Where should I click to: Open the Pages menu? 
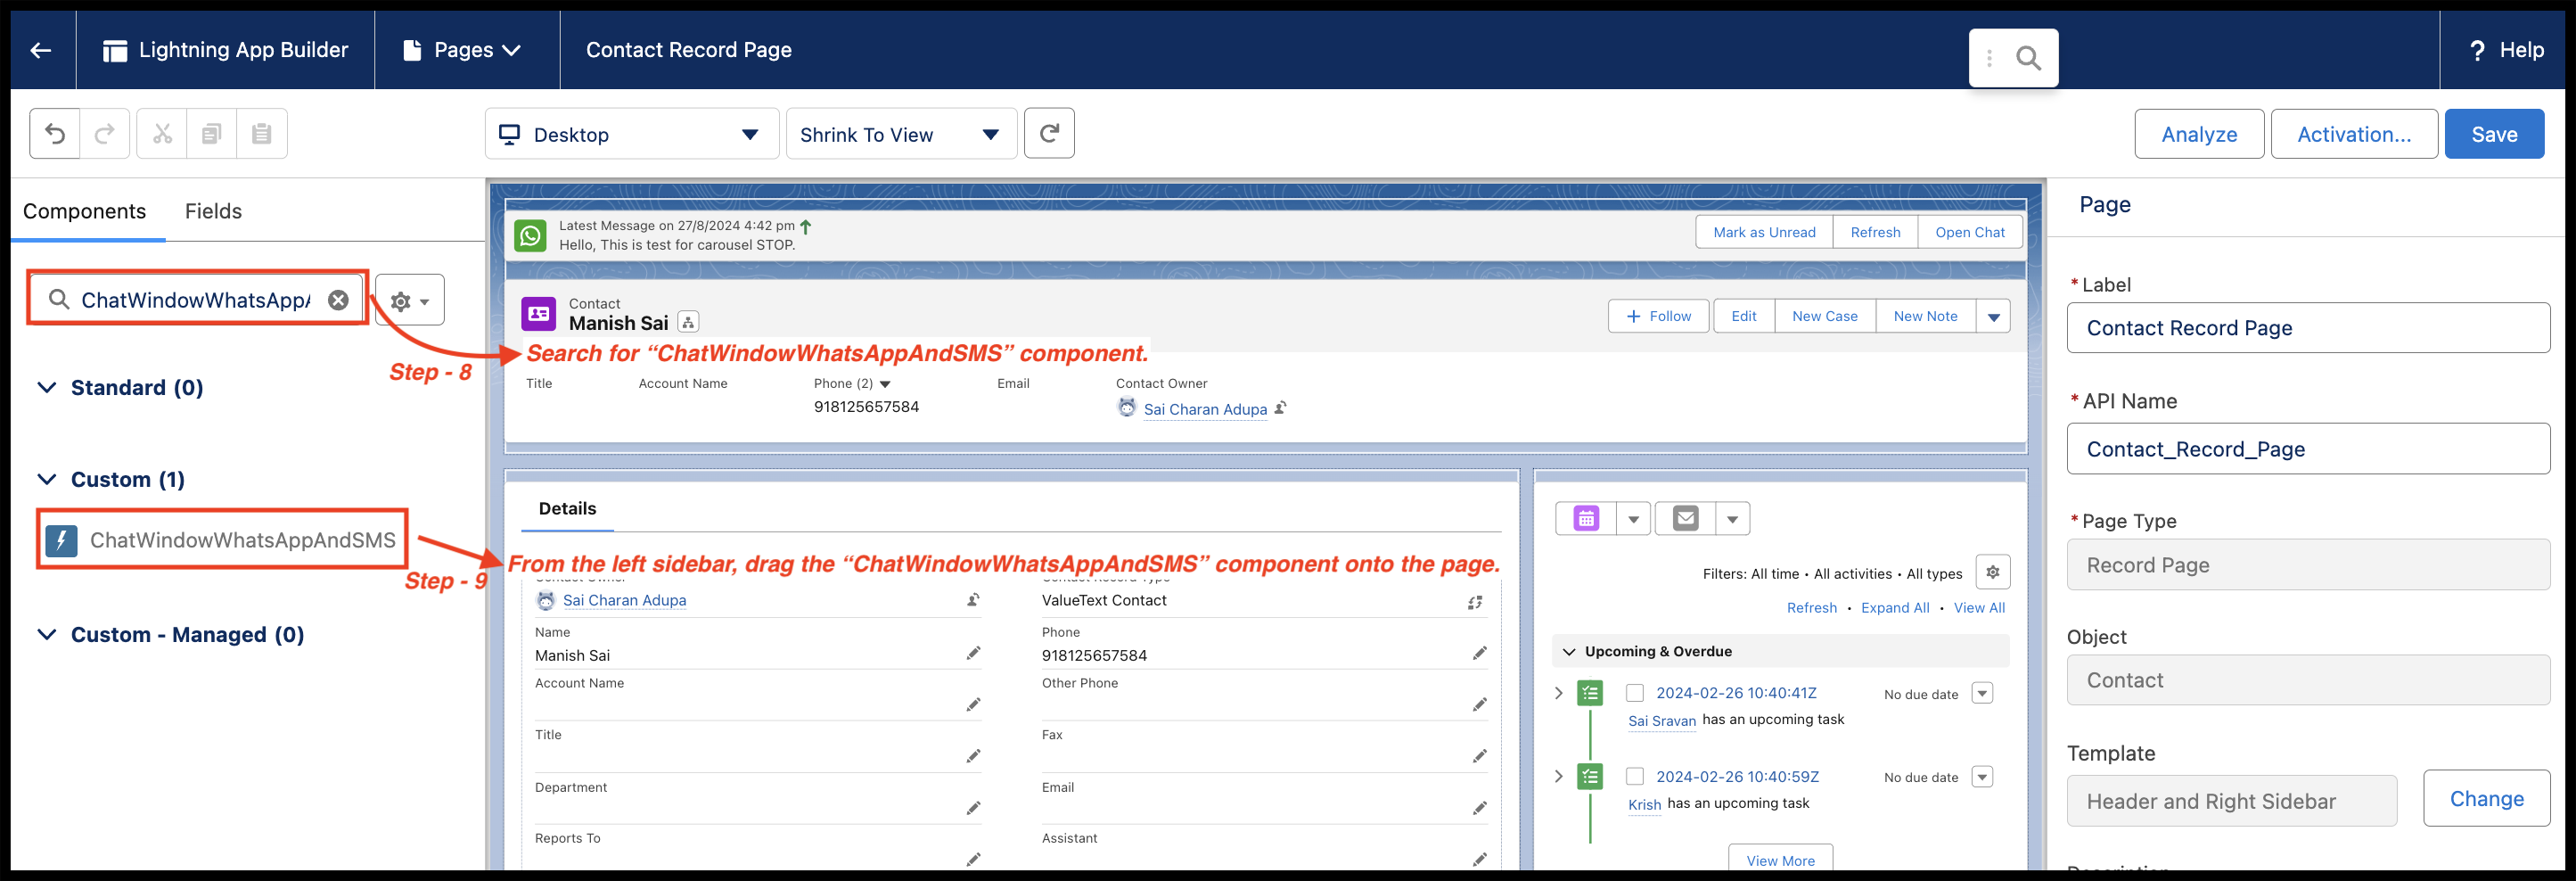point(464,50)
